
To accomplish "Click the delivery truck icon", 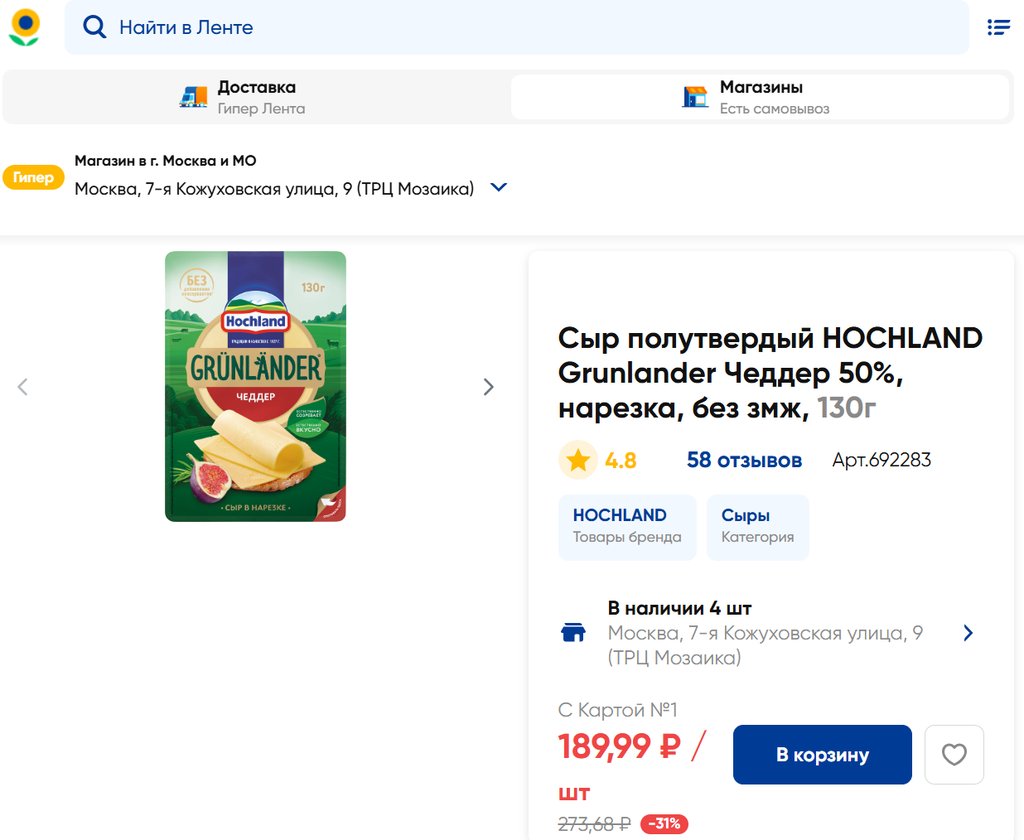I will click(x=193, y=97).
